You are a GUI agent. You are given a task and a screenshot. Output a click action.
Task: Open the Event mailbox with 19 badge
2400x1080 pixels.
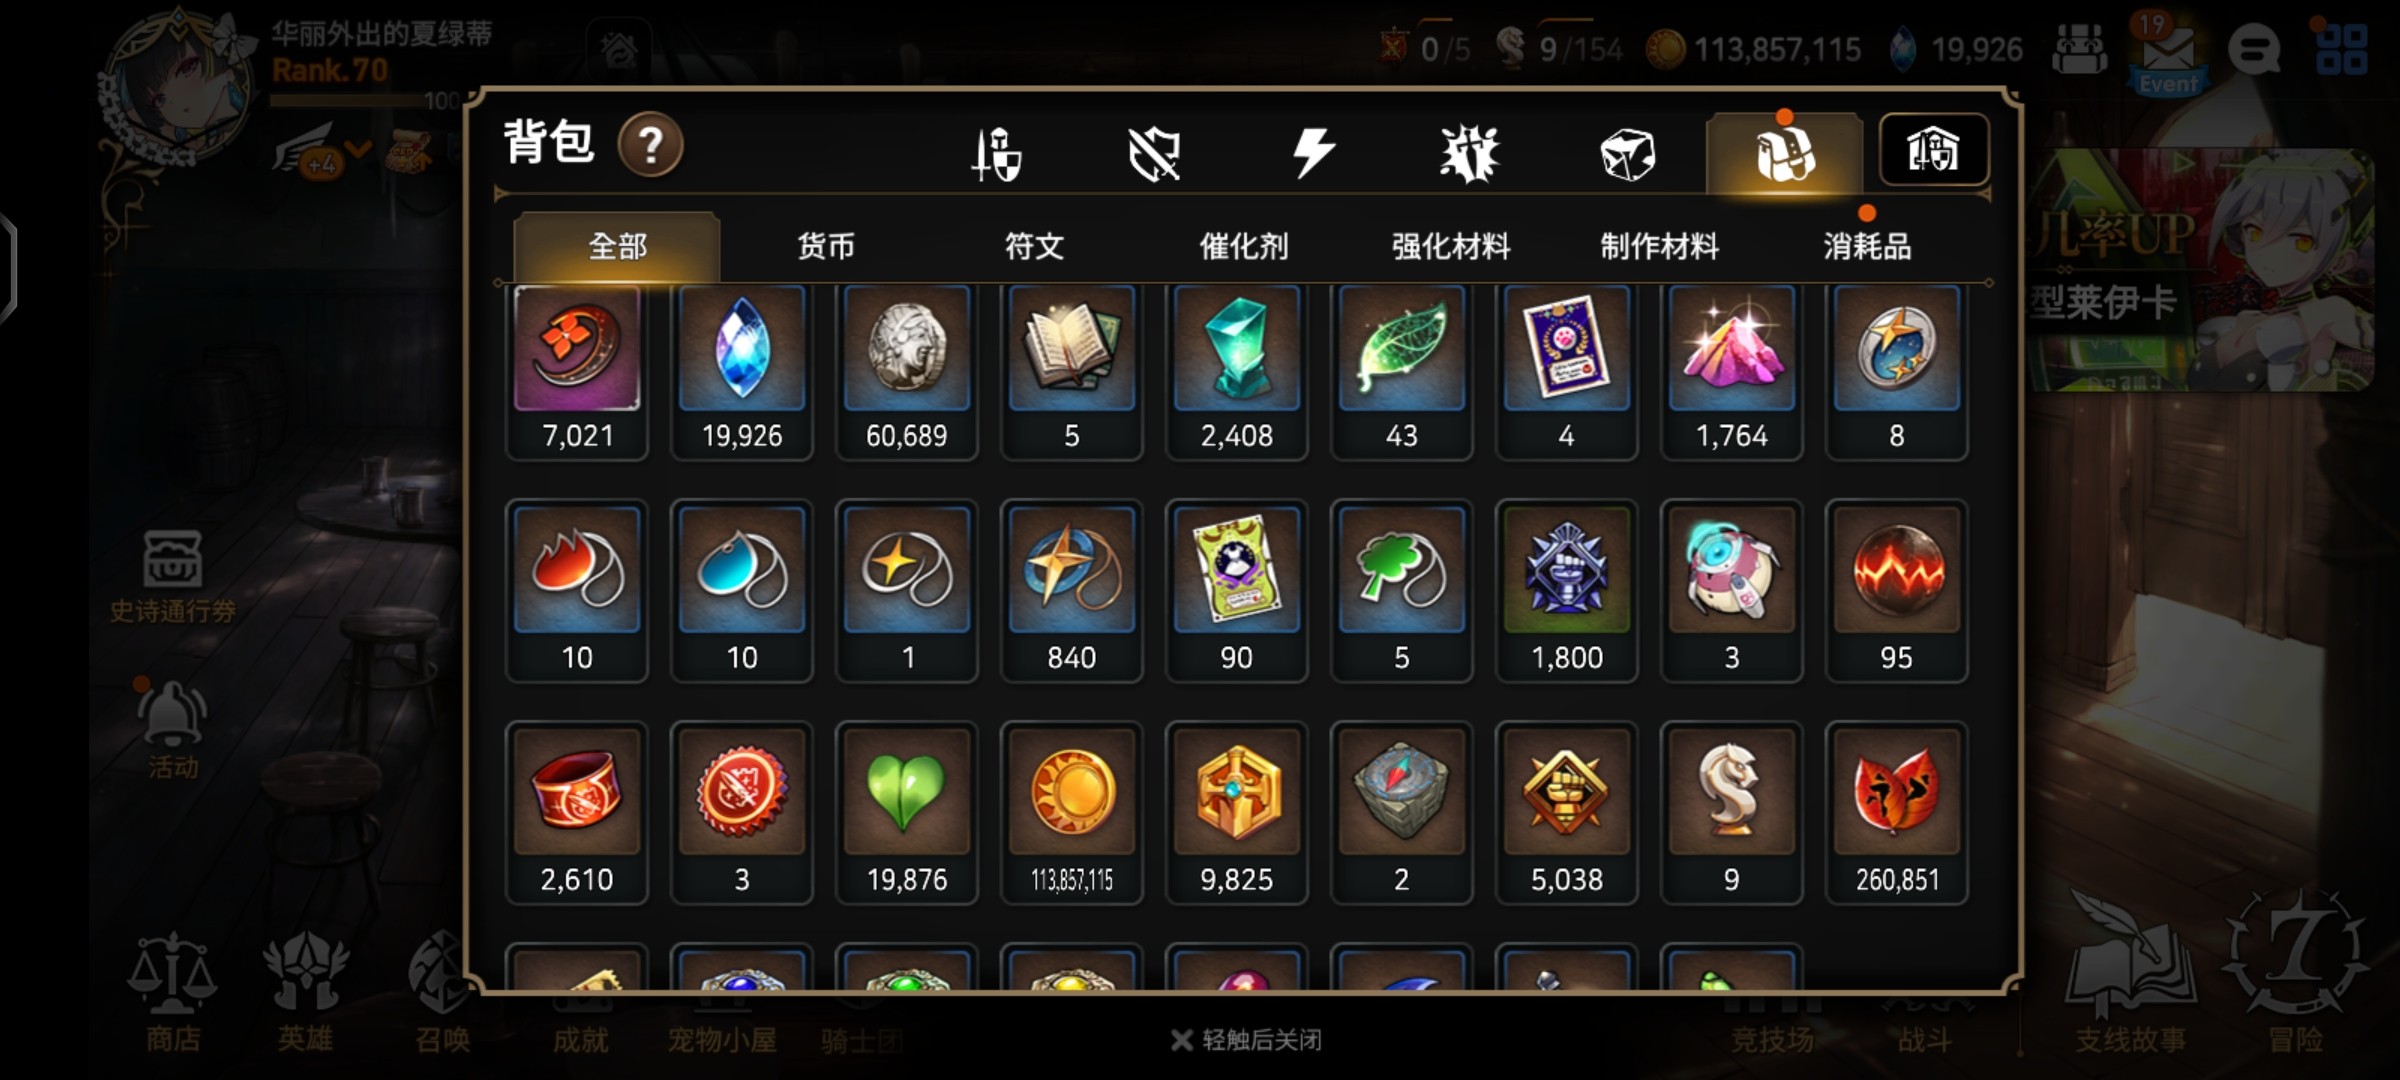point(2166,54)
